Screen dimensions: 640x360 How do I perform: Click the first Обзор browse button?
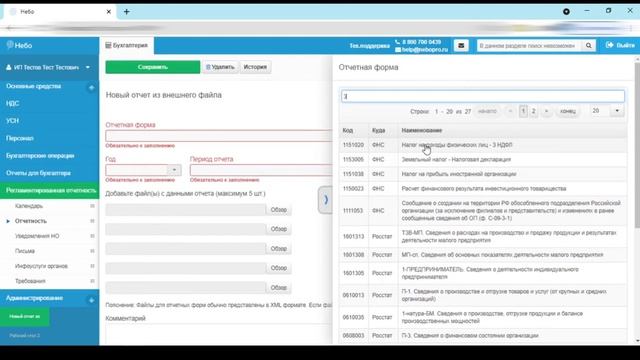279,210
